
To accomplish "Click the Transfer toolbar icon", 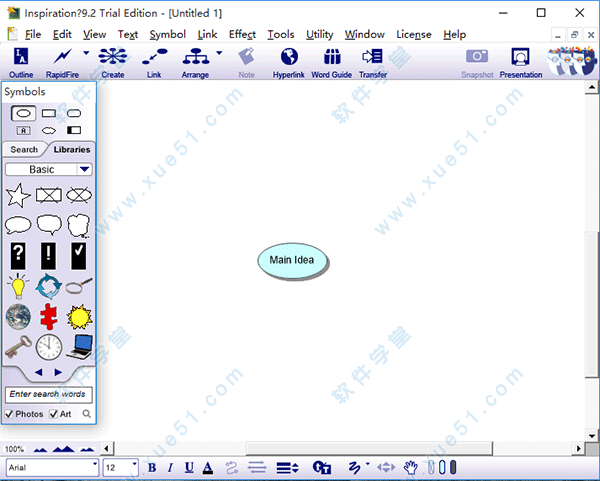I will click(373, 60).
